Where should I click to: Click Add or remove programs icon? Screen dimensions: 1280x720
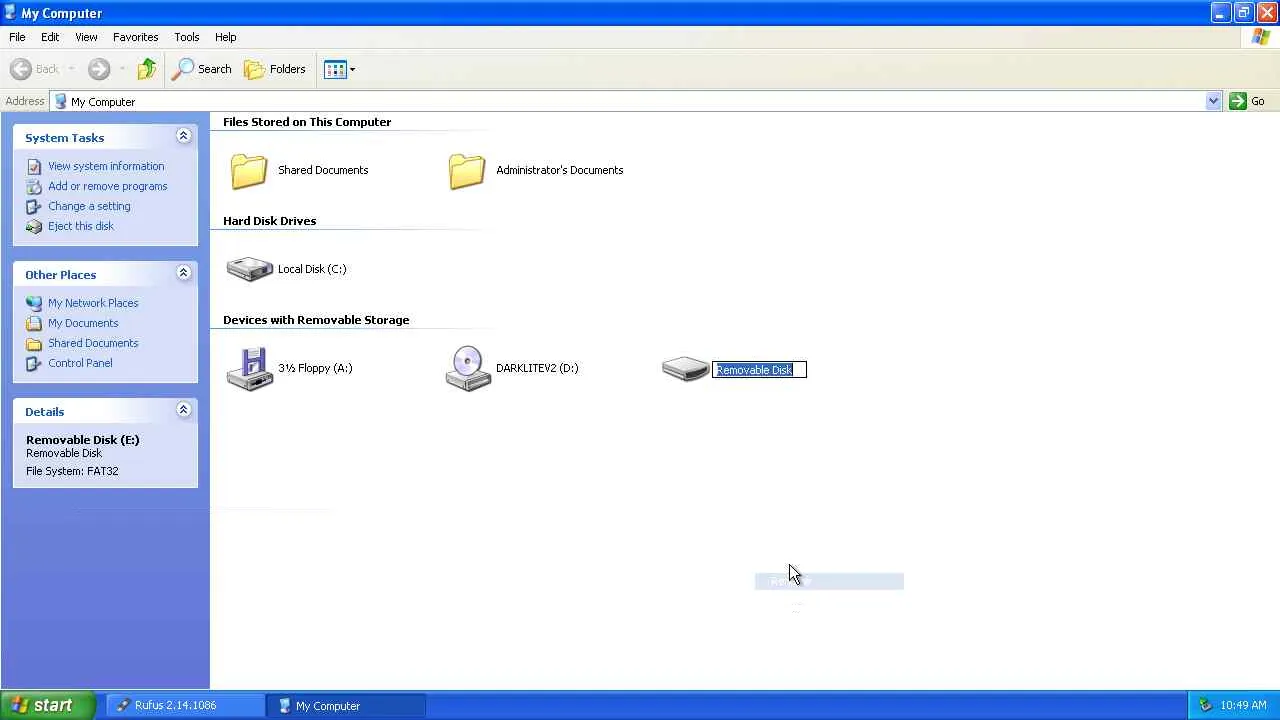34,186
